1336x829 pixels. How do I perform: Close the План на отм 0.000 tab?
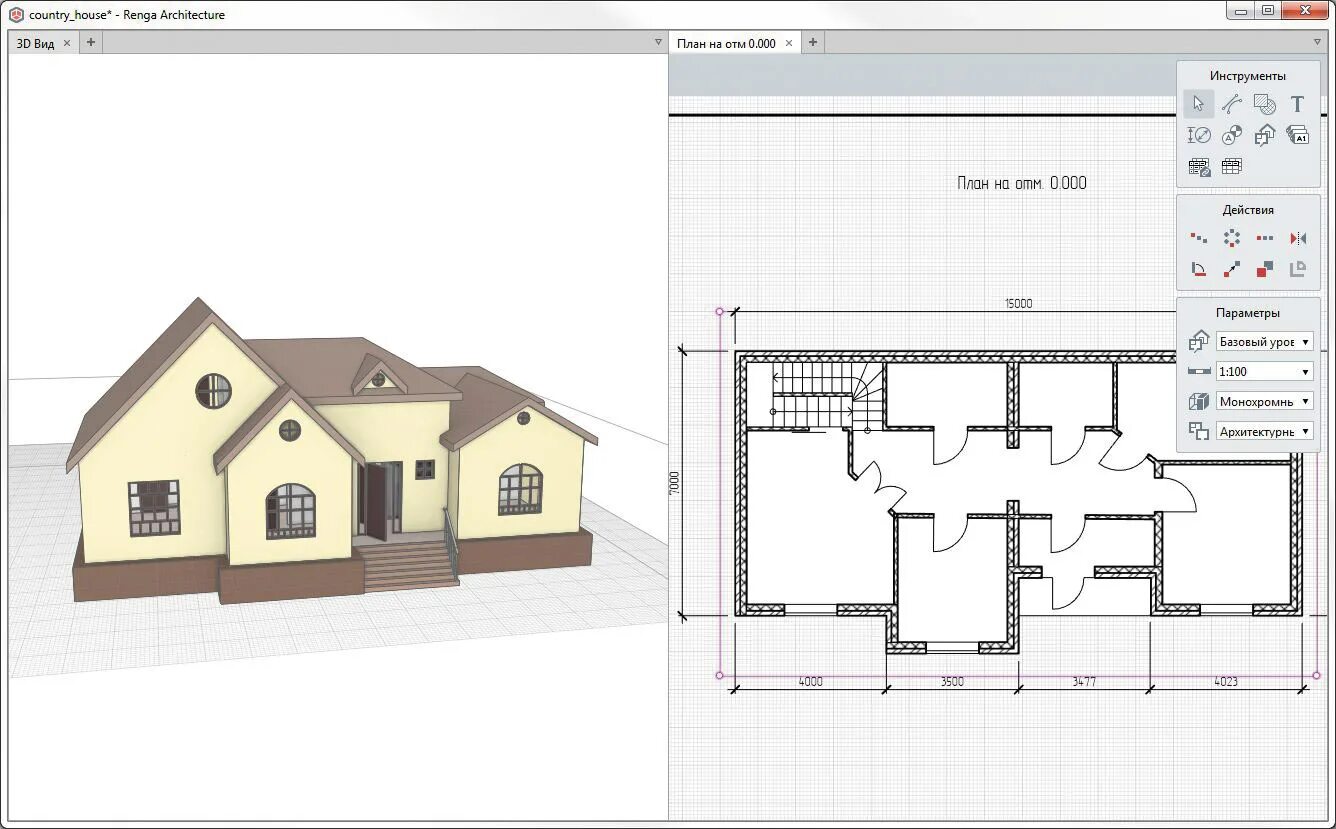pyautogui.click(x=789, y=43)
